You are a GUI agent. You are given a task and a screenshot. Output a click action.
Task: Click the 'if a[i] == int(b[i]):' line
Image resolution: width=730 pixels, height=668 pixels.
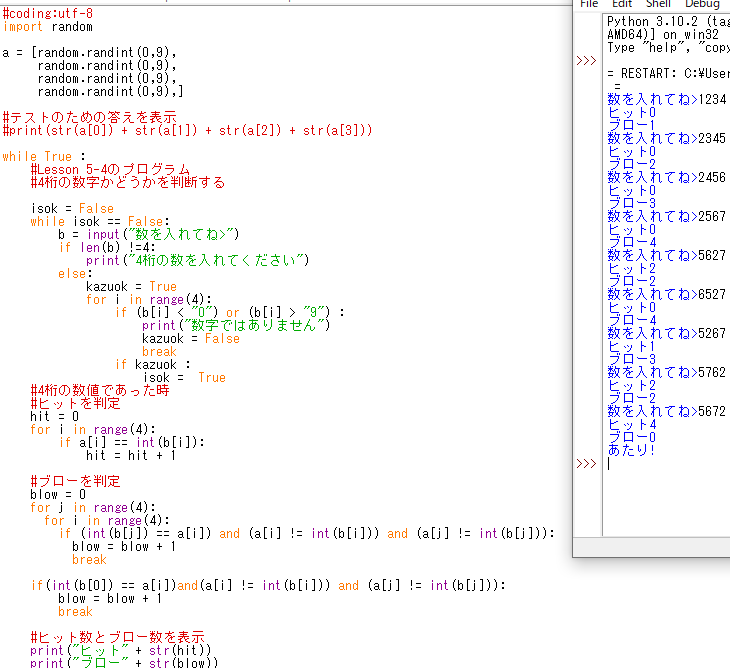point(132,442)
